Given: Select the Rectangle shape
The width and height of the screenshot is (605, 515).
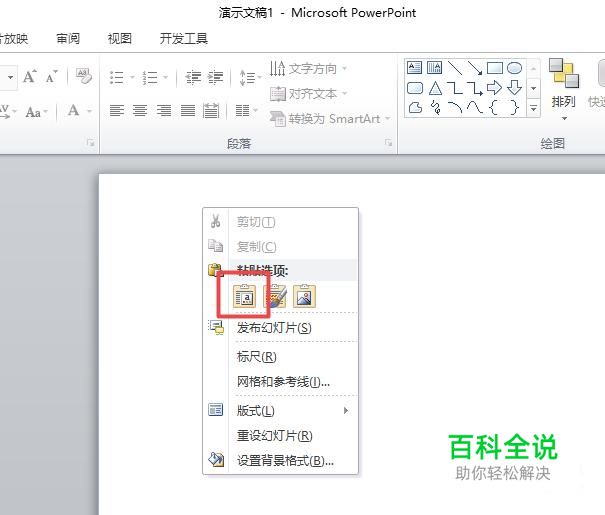Looking at the screenshot, I should pyautogui.click(x=495, y=68).
